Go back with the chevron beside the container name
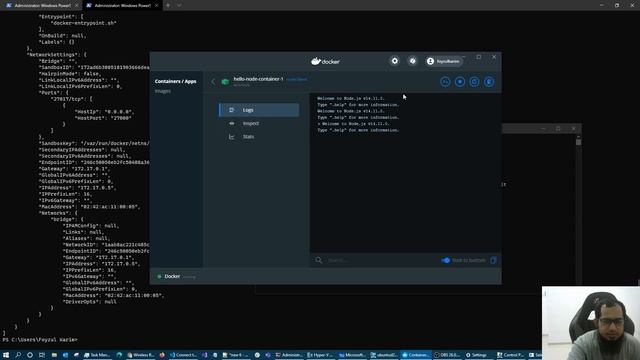 [x=213, y=82]
